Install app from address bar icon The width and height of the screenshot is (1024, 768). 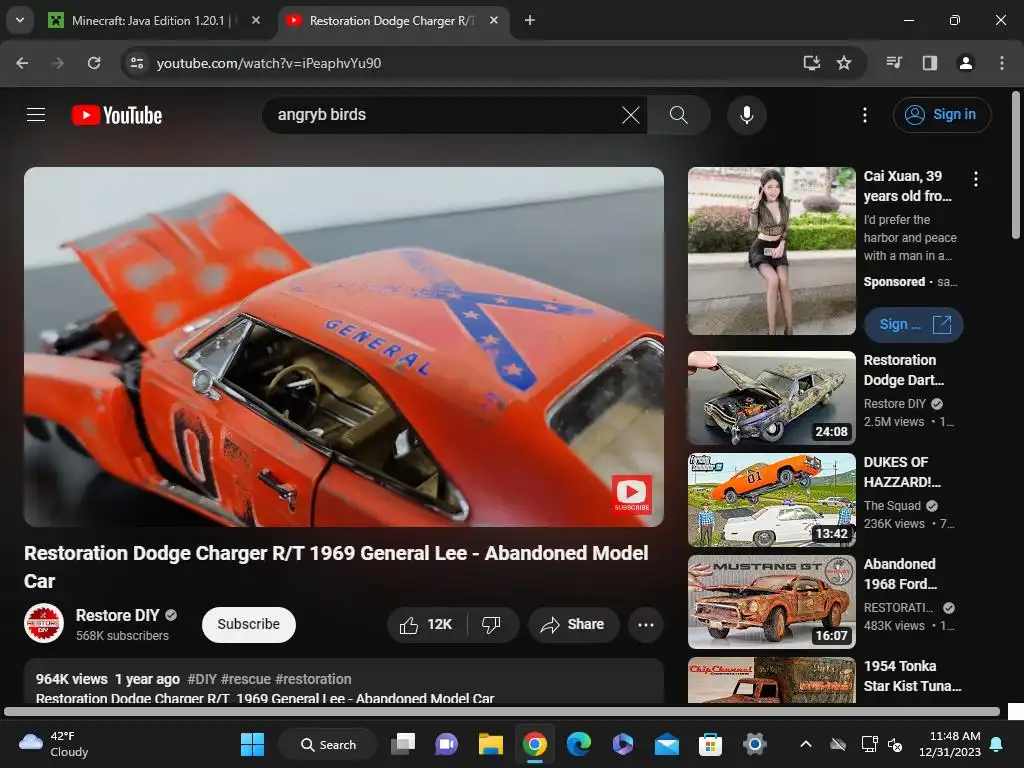click(812, 63)
